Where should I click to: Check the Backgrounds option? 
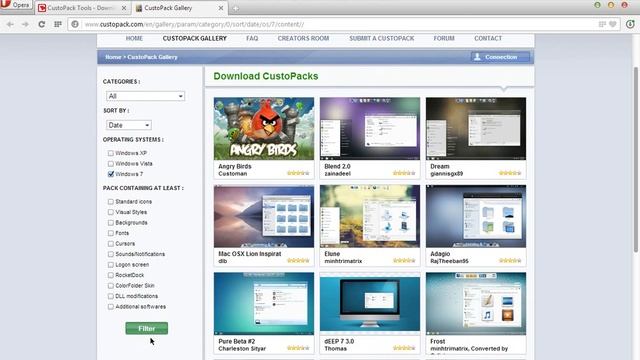pyautogui.click(x=111, y=223)
